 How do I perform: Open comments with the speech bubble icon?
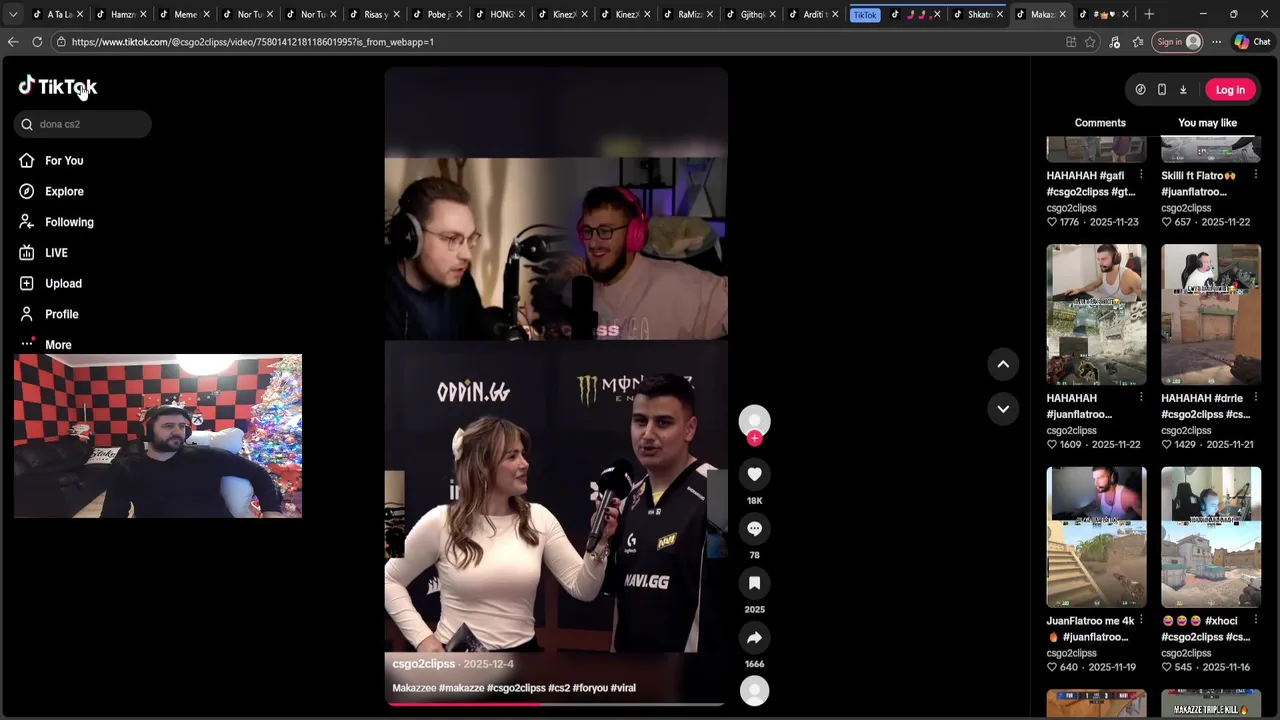pos(754,528)
